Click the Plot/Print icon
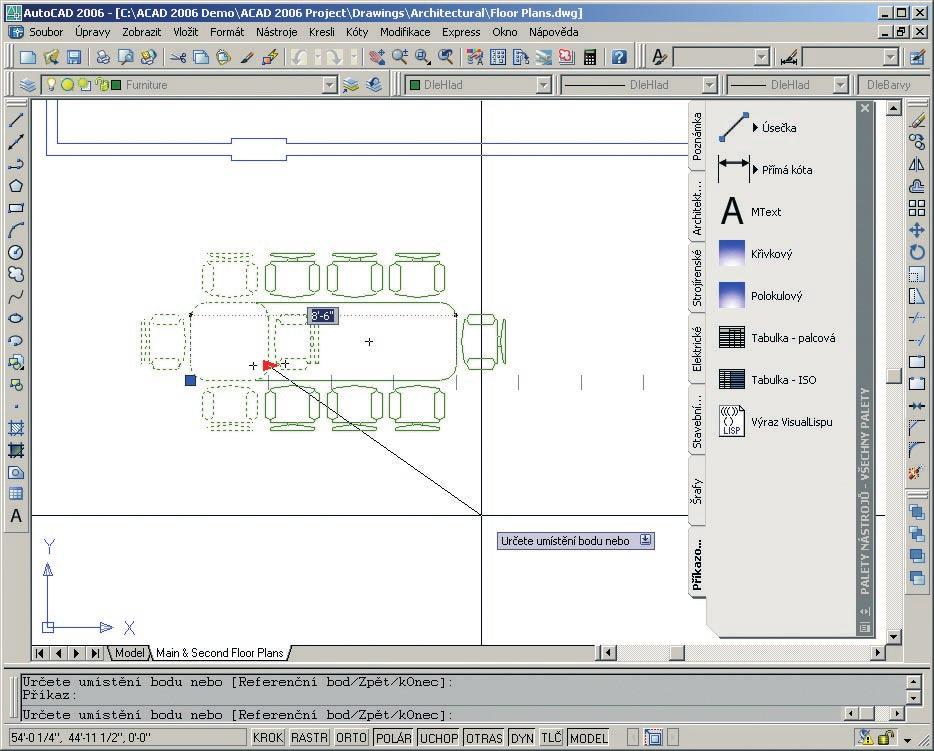This screenshot has height=751, width=934. [102, 57]
